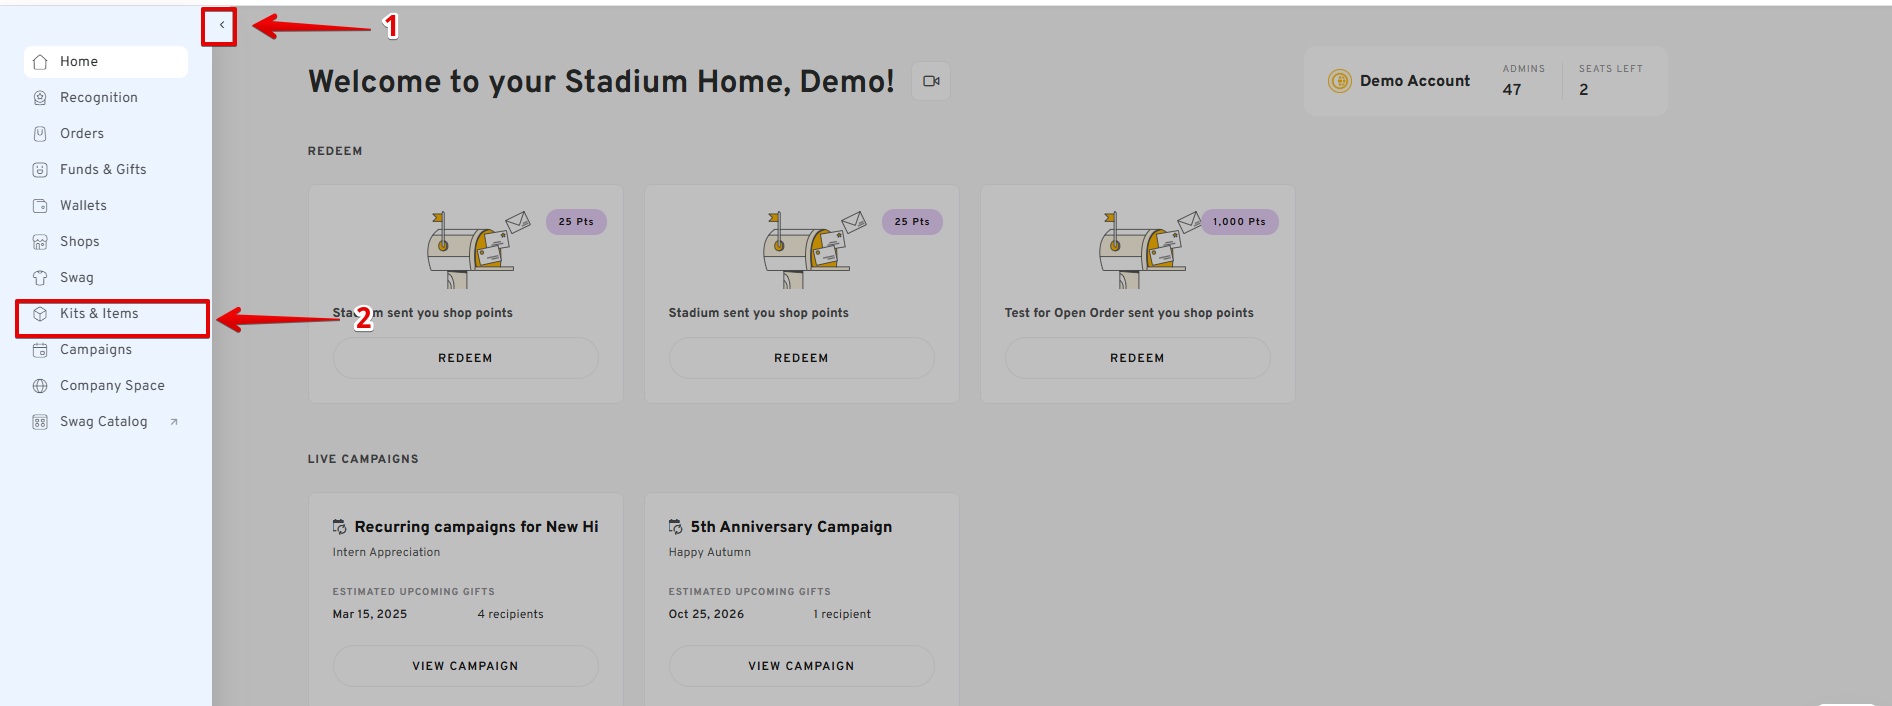Click the Recognition badge icon
Screen dimensions: 1892x706
tap(40, 98)
